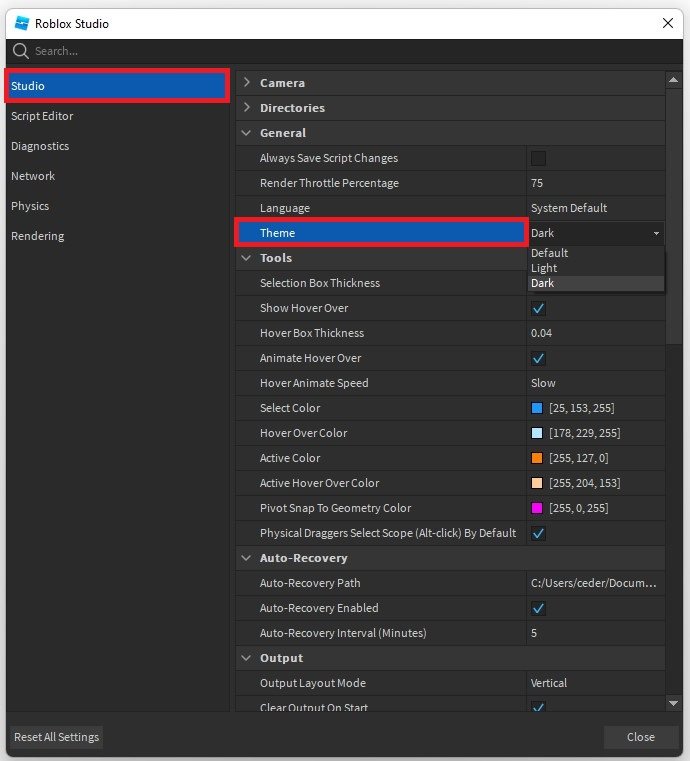This screenshot has width=690, height=761.
Task: Expand the Directories section
Action: click(x=247, y=107)
